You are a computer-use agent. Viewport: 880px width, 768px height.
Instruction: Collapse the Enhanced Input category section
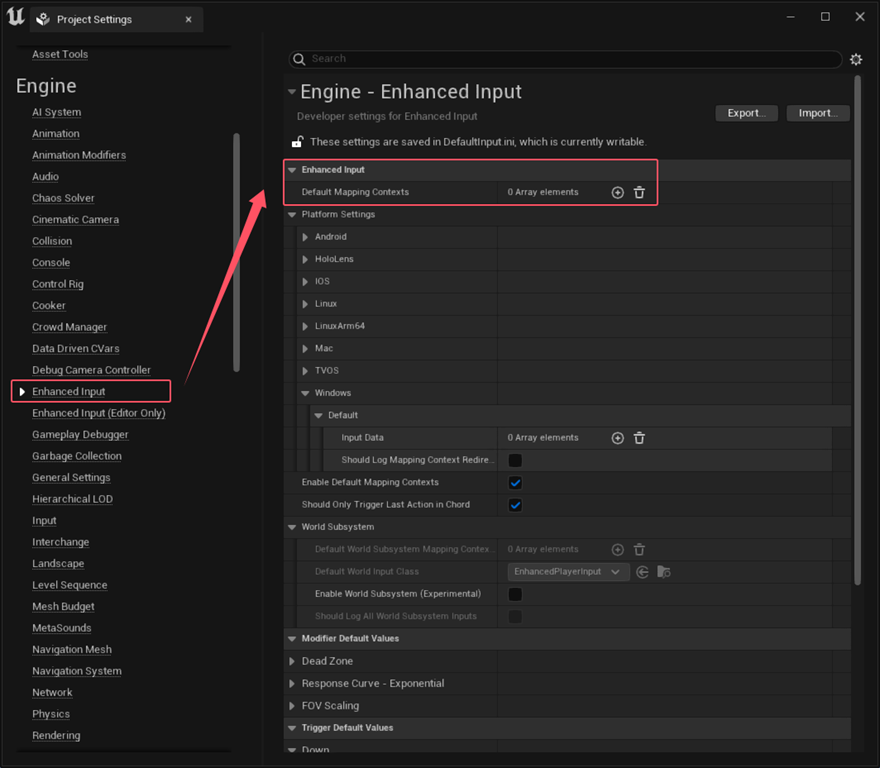[292, 170]
